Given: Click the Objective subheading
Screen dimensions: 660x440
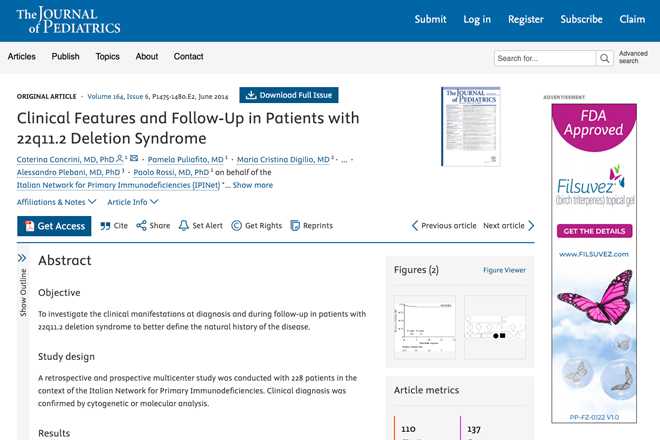Looking at the screenshot, I should [59, 293].
